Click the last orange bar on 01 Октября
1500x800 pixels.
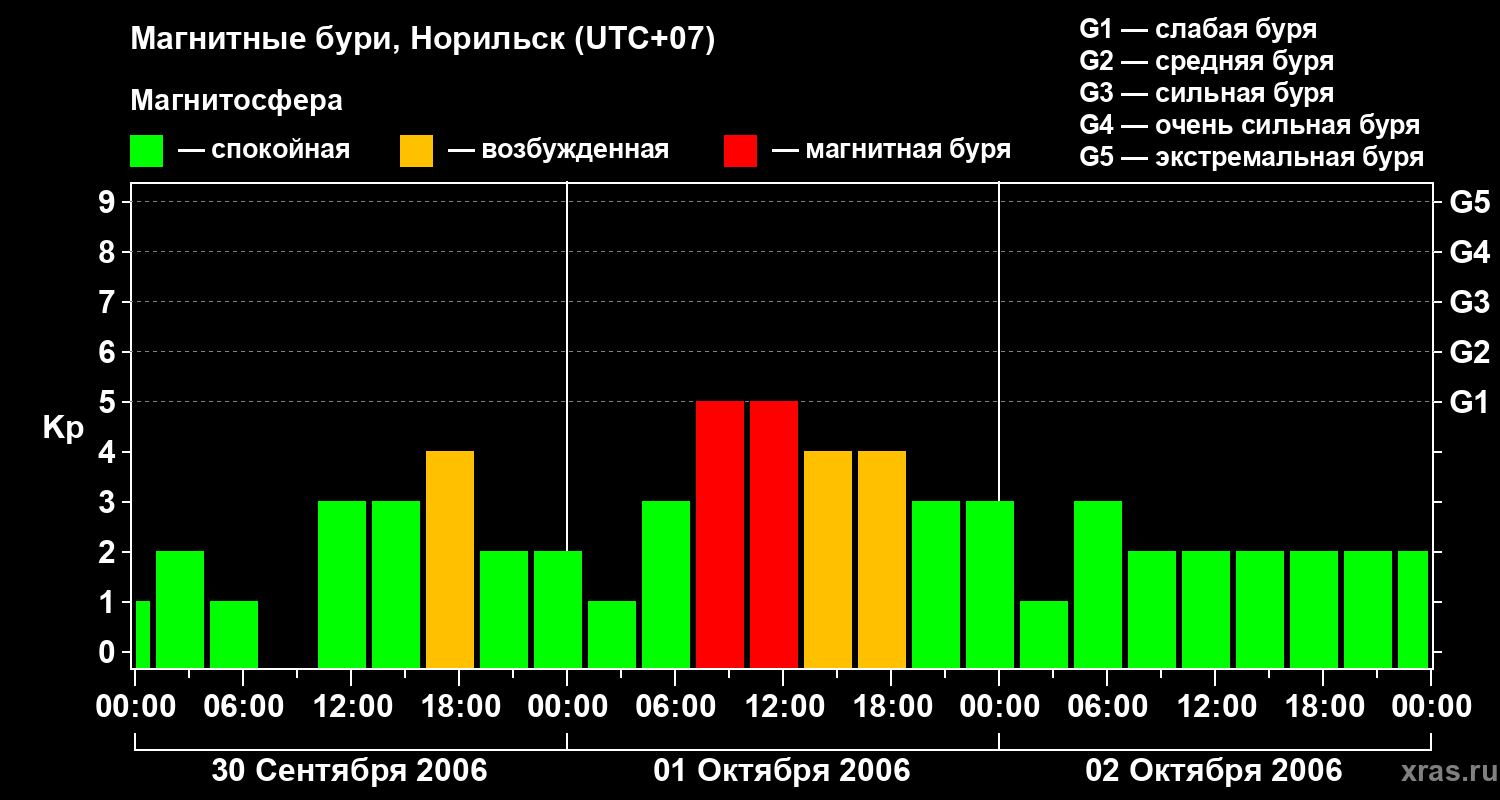pyautogui.click(x=882, y=559)
